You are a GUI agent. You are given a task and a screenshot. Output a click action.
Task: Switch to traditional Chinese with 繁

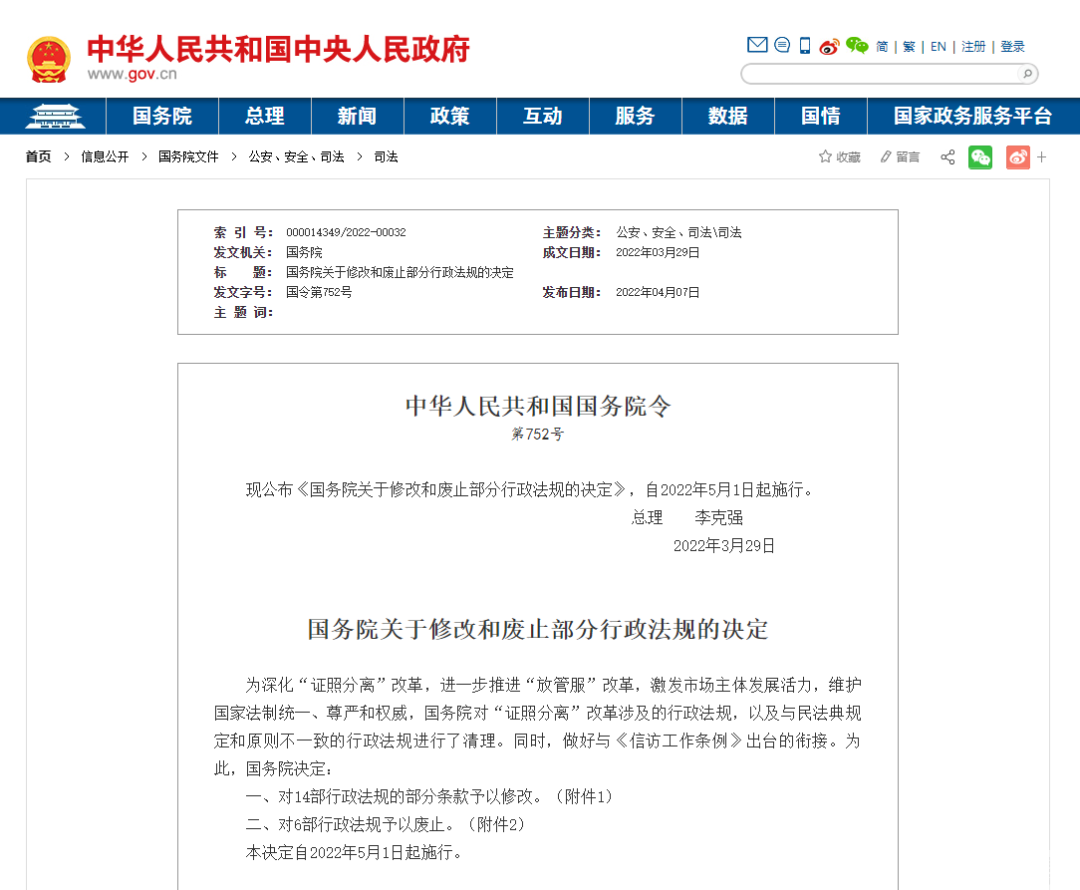[909, 47]
